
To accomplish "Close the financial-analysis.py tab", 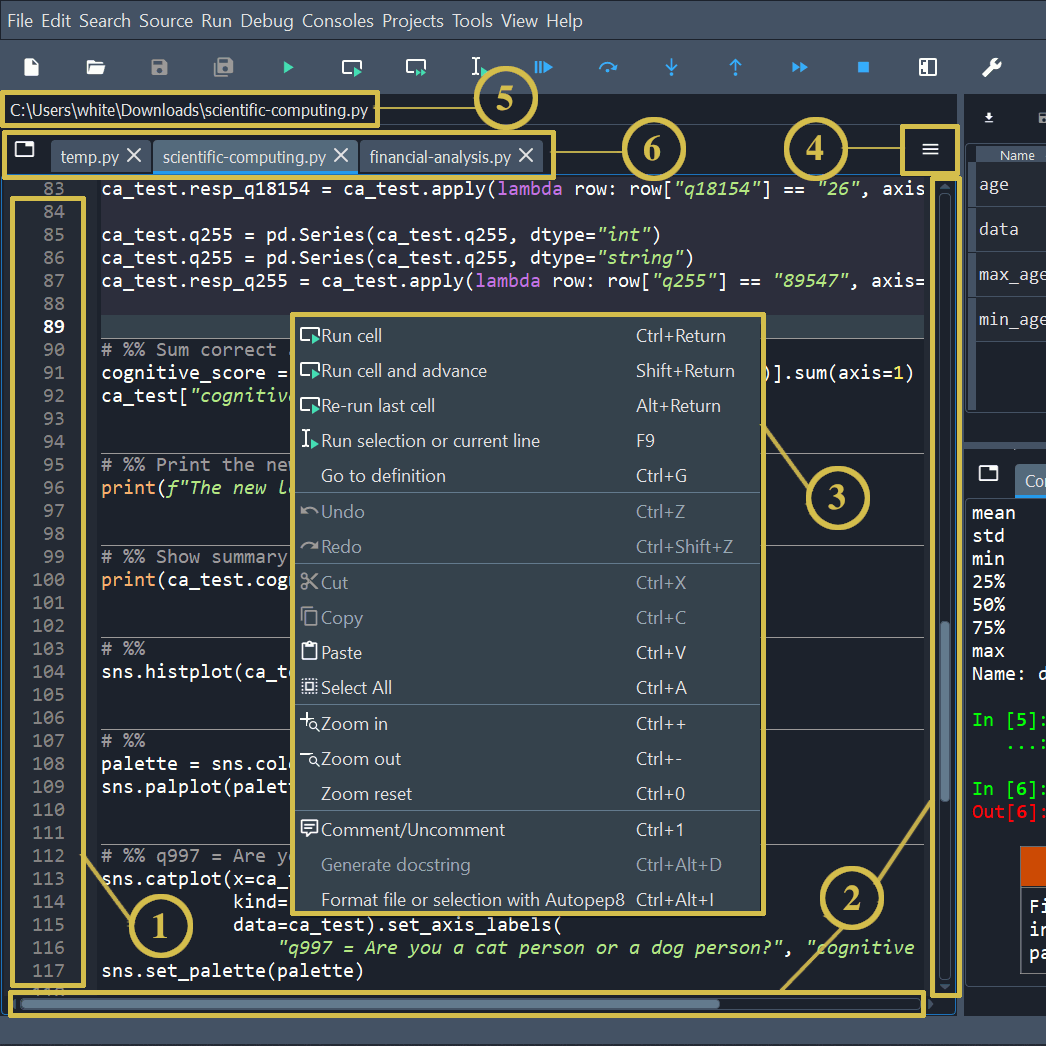I will tap(526, 156).
